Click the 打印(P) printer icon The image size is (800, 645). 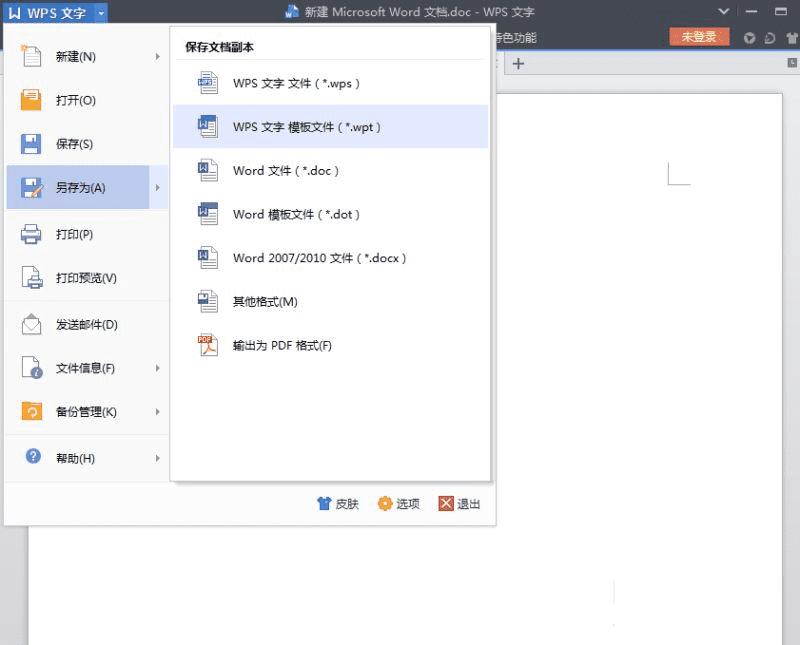31,234
